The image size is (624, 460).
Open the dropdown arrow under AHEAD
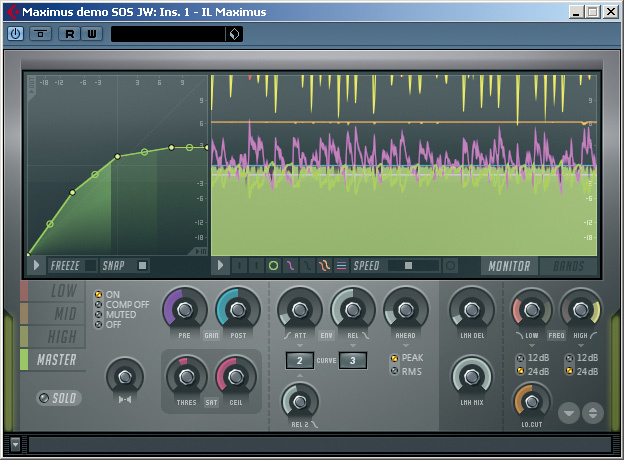click(x=406, y=345)
